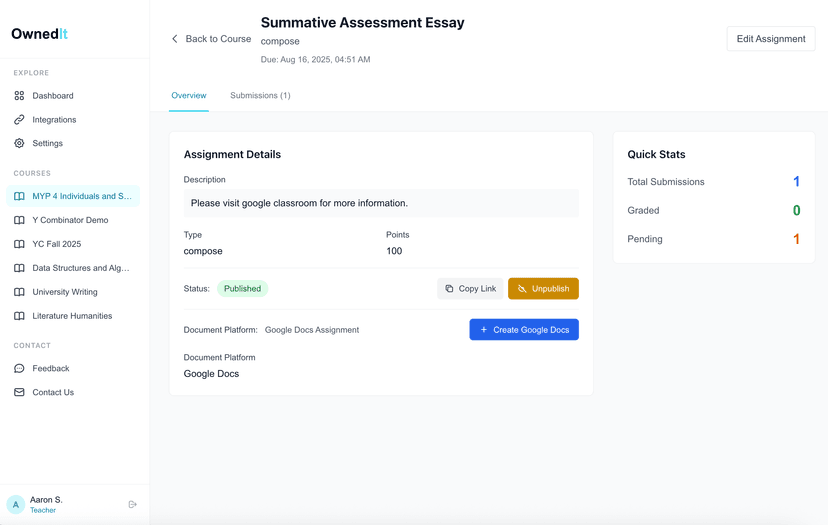Image resolution: width=828 pixels, height=525 pixels.
Task: Open the Dashboard page
Action: coord(73,96)
